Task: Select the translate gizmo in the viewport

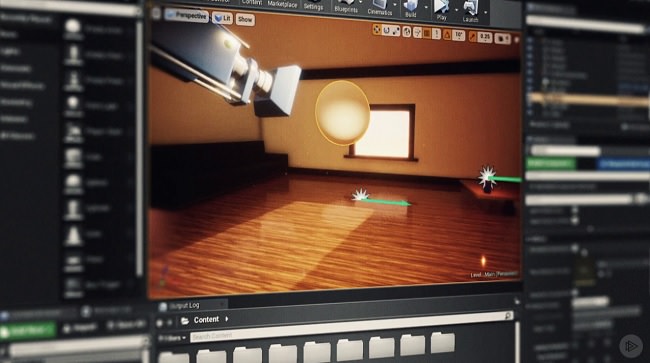Action: 377,29
